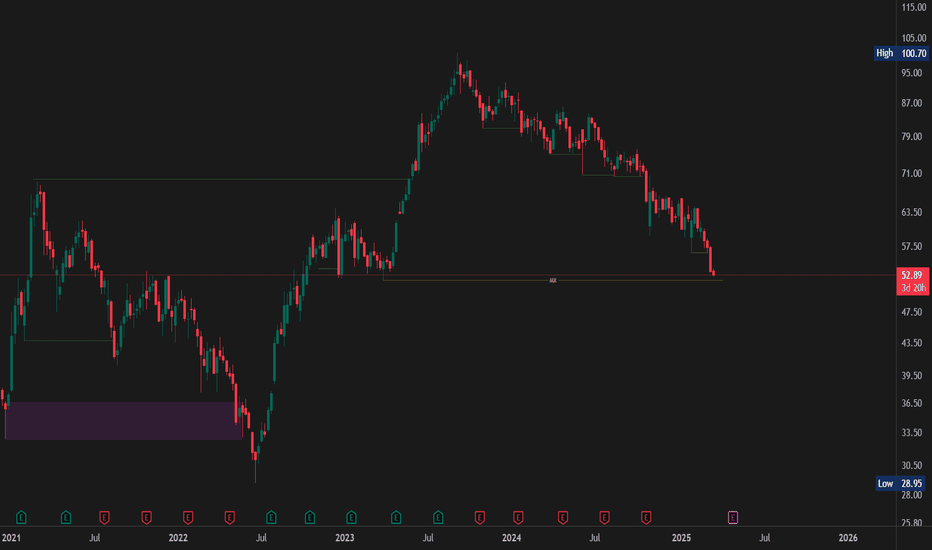Click the 2022 time axis label
The height and width of the screenshot is (550, 932).
pos(178,538)
